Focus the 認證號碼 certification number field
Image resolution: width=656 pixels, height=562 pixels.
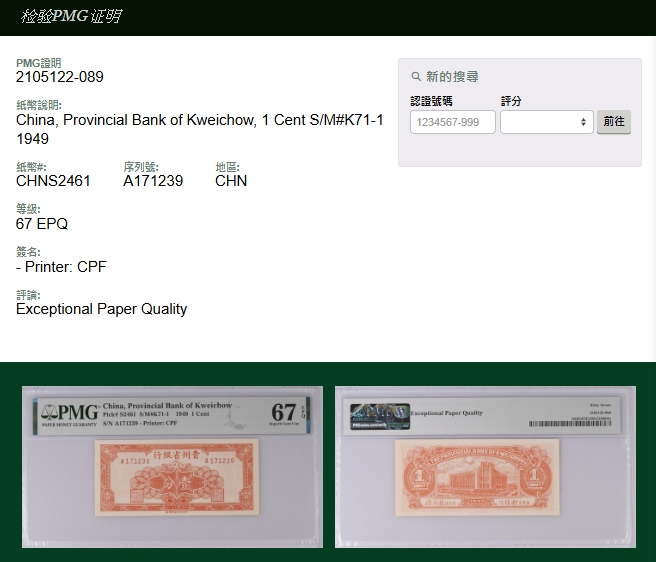coord(453,122)
